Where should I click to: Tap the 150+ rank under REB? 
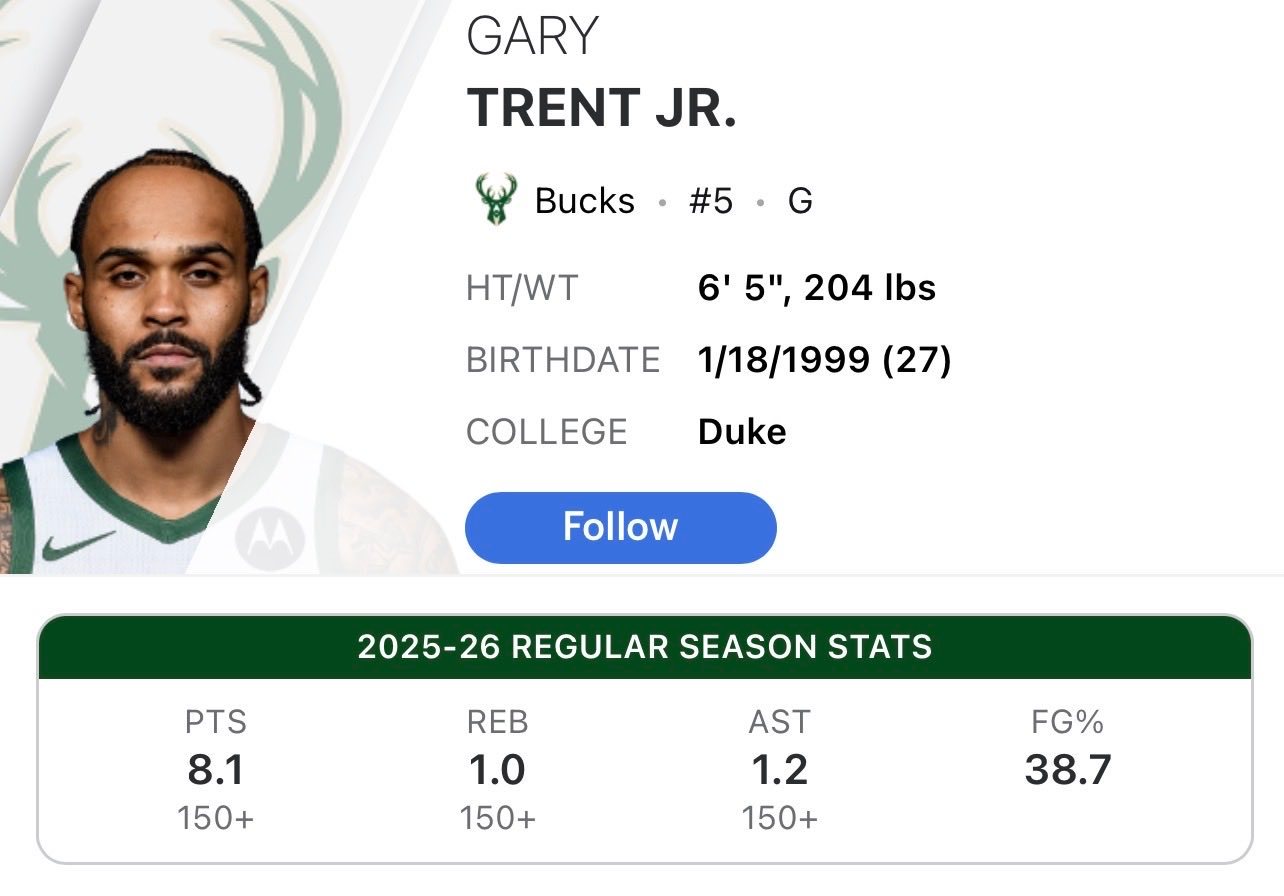498,818
